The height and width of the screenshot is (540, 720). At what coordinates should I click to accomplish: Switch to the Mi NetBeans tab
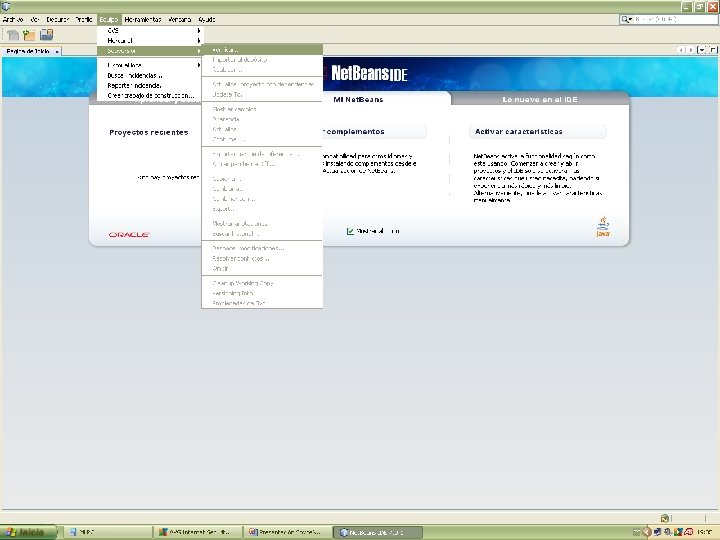point(358,99)
